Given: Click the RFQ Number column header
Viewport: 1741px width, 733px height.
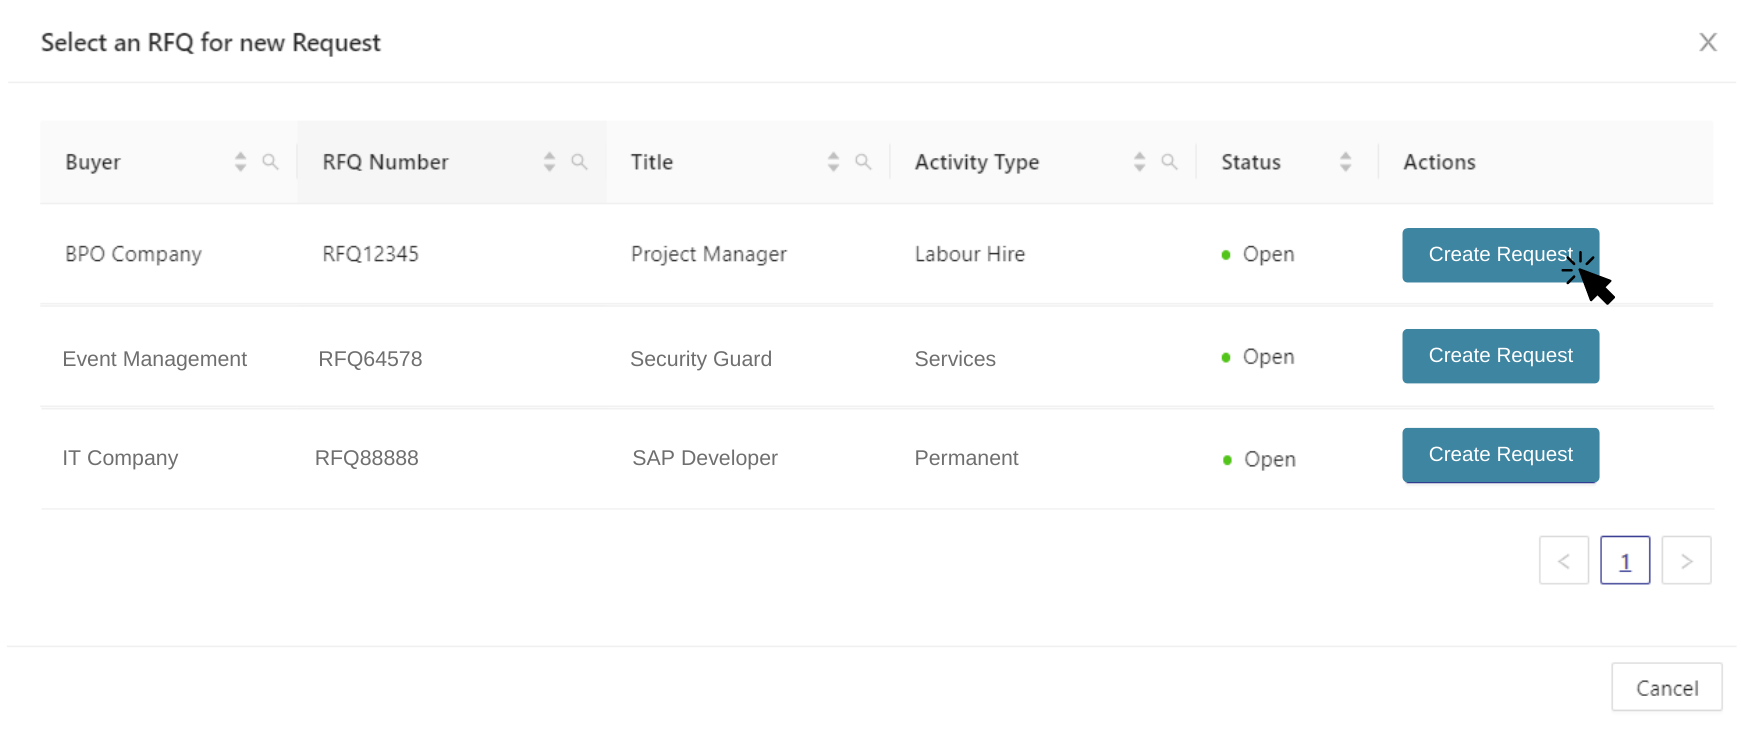Looking at the screenshot, I should pyautogui.click(x=385, y=162).
